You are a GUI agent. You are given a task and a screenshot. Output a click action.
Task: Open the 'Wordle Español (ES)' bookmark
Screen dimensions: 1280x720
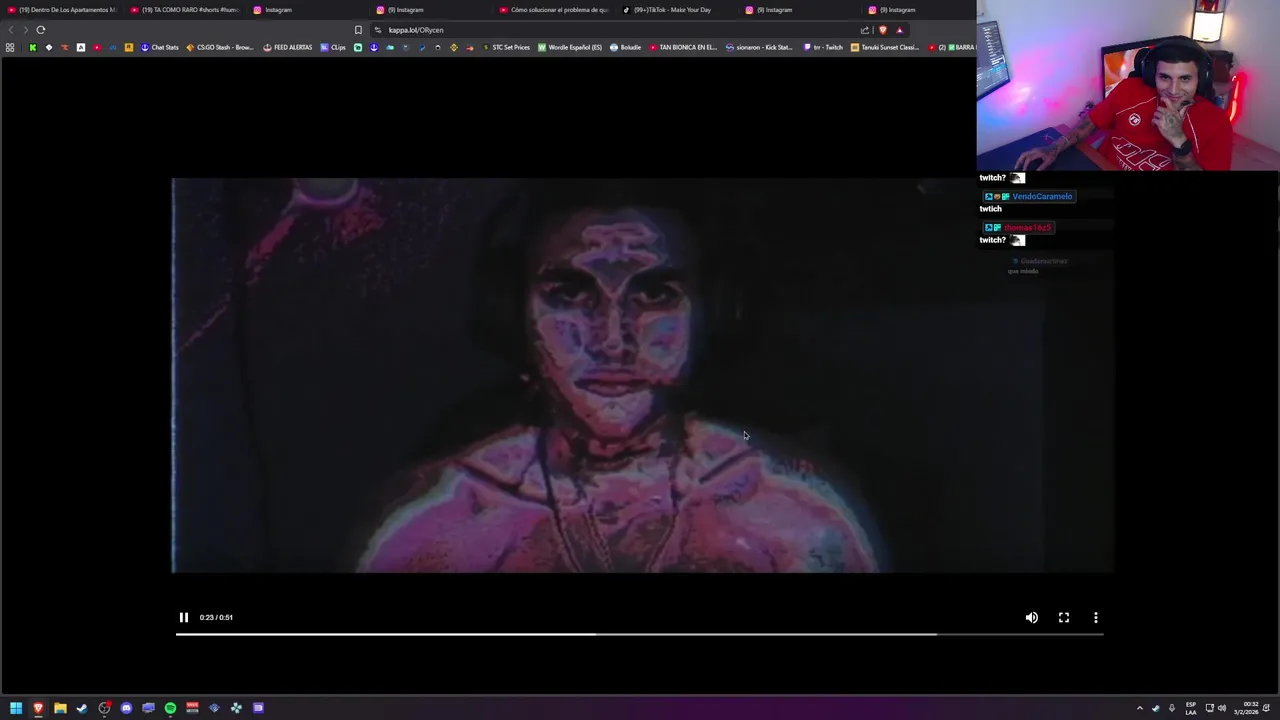point(570,47)
